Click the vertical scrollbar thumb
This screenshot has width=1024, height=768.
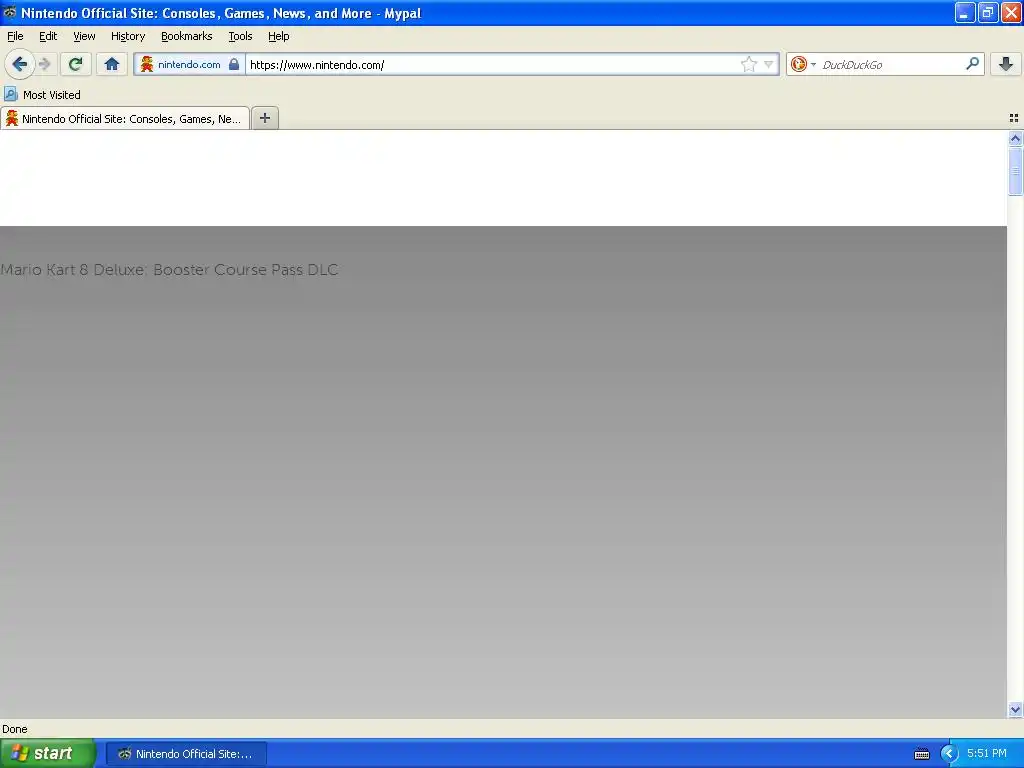[1015, 170]
